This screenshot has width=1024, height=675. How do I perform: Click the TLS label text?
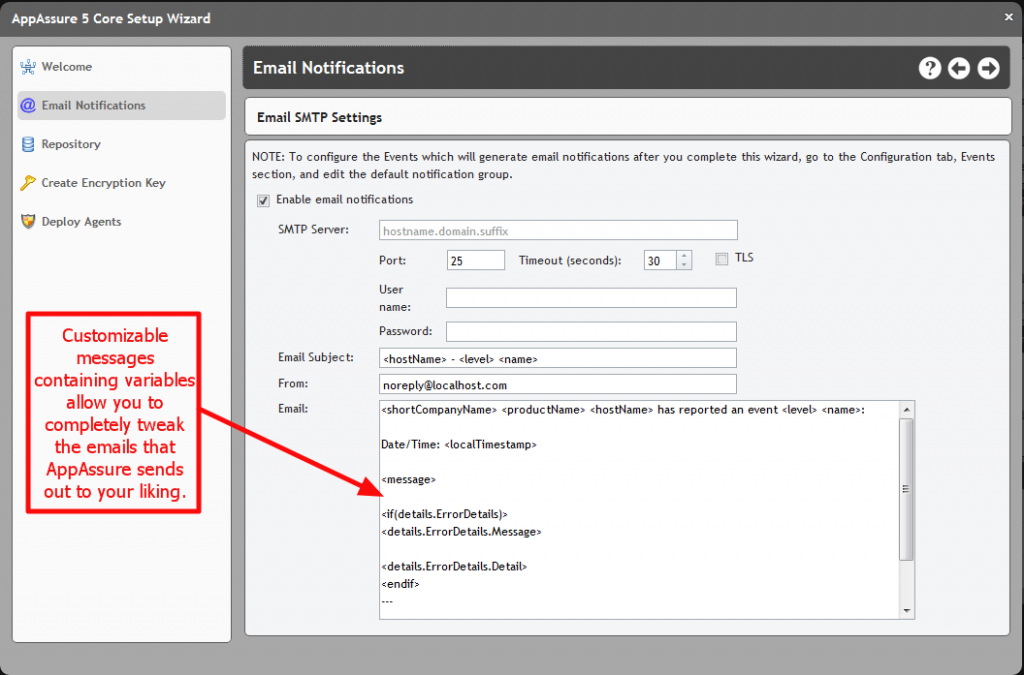pos(744,258)
